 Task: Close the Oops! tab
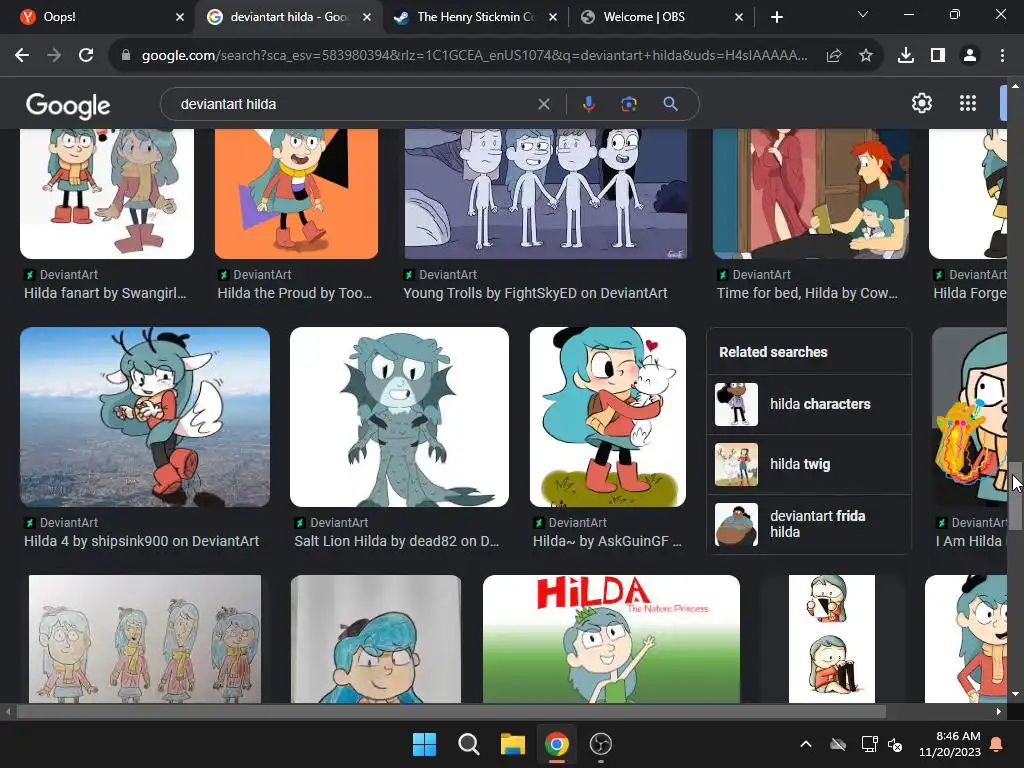[180, 17]
